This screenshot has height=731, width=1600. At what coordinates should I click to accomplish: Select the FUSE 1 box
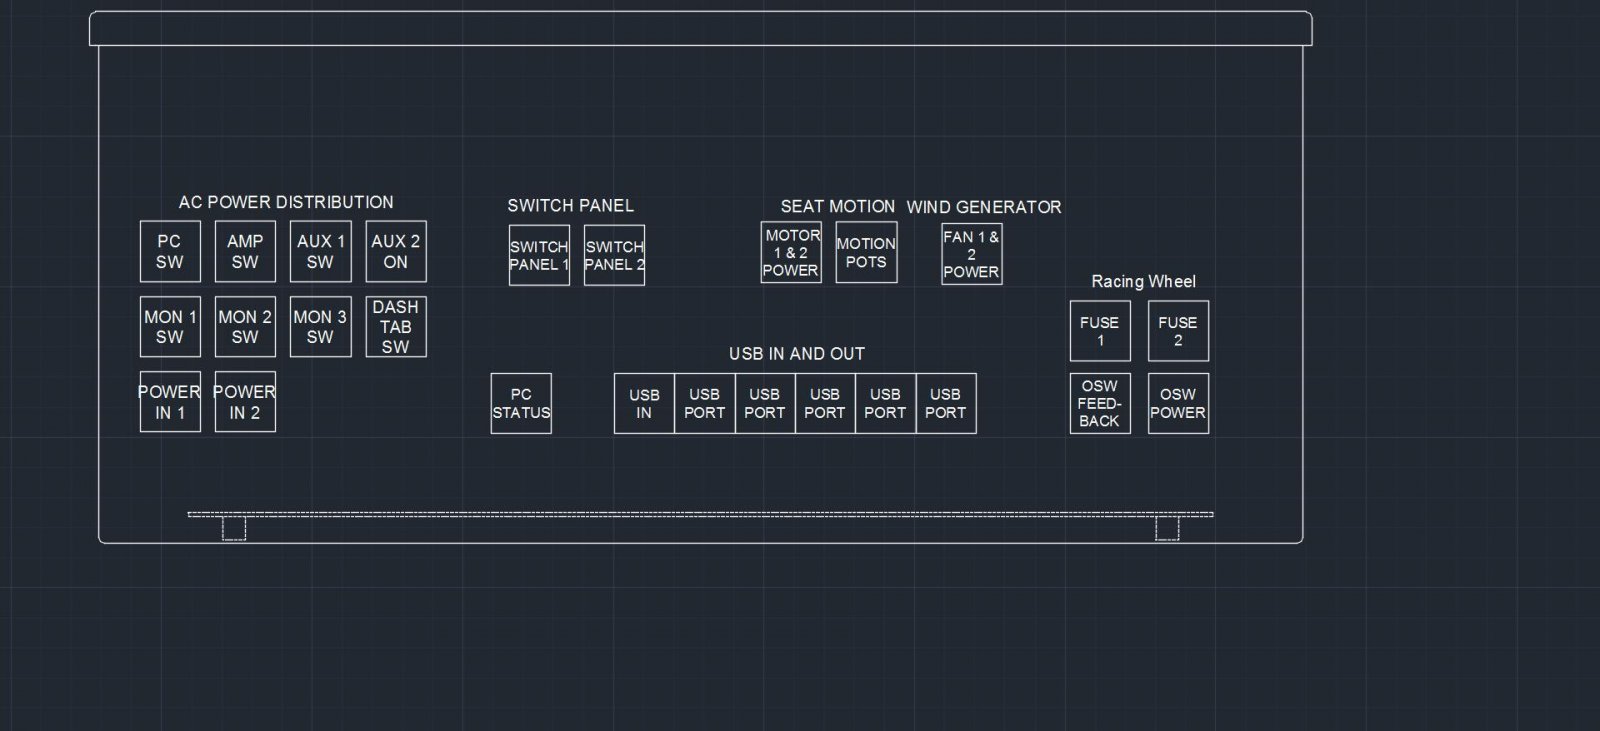[x=1100, y=331]
